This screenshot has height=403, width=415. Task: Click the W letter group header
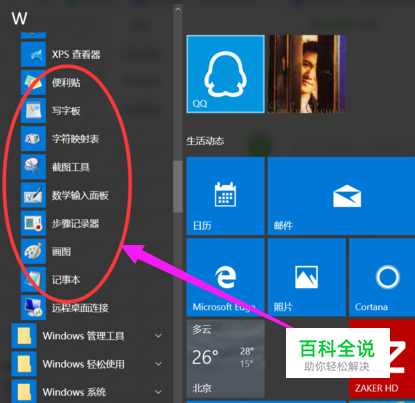point(19,18)
